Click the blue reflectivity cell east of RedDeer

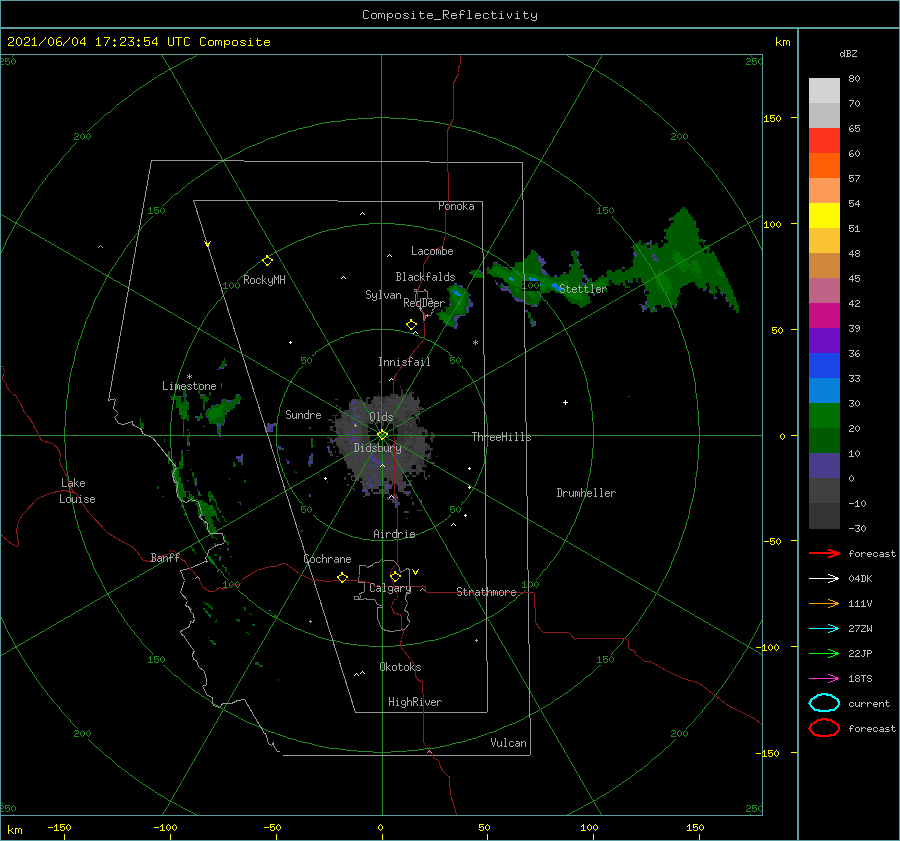[x=457, y=294]
